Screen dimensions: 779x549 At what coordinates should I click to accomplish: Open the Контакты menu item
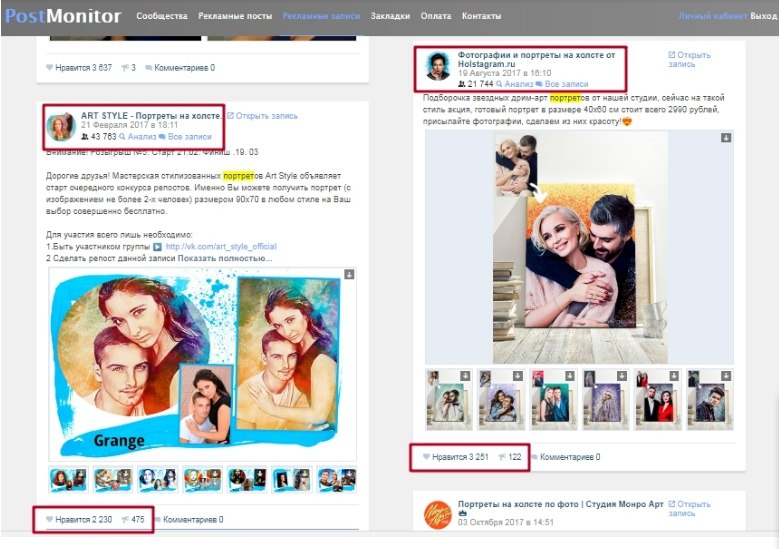[x=481, y=16]
